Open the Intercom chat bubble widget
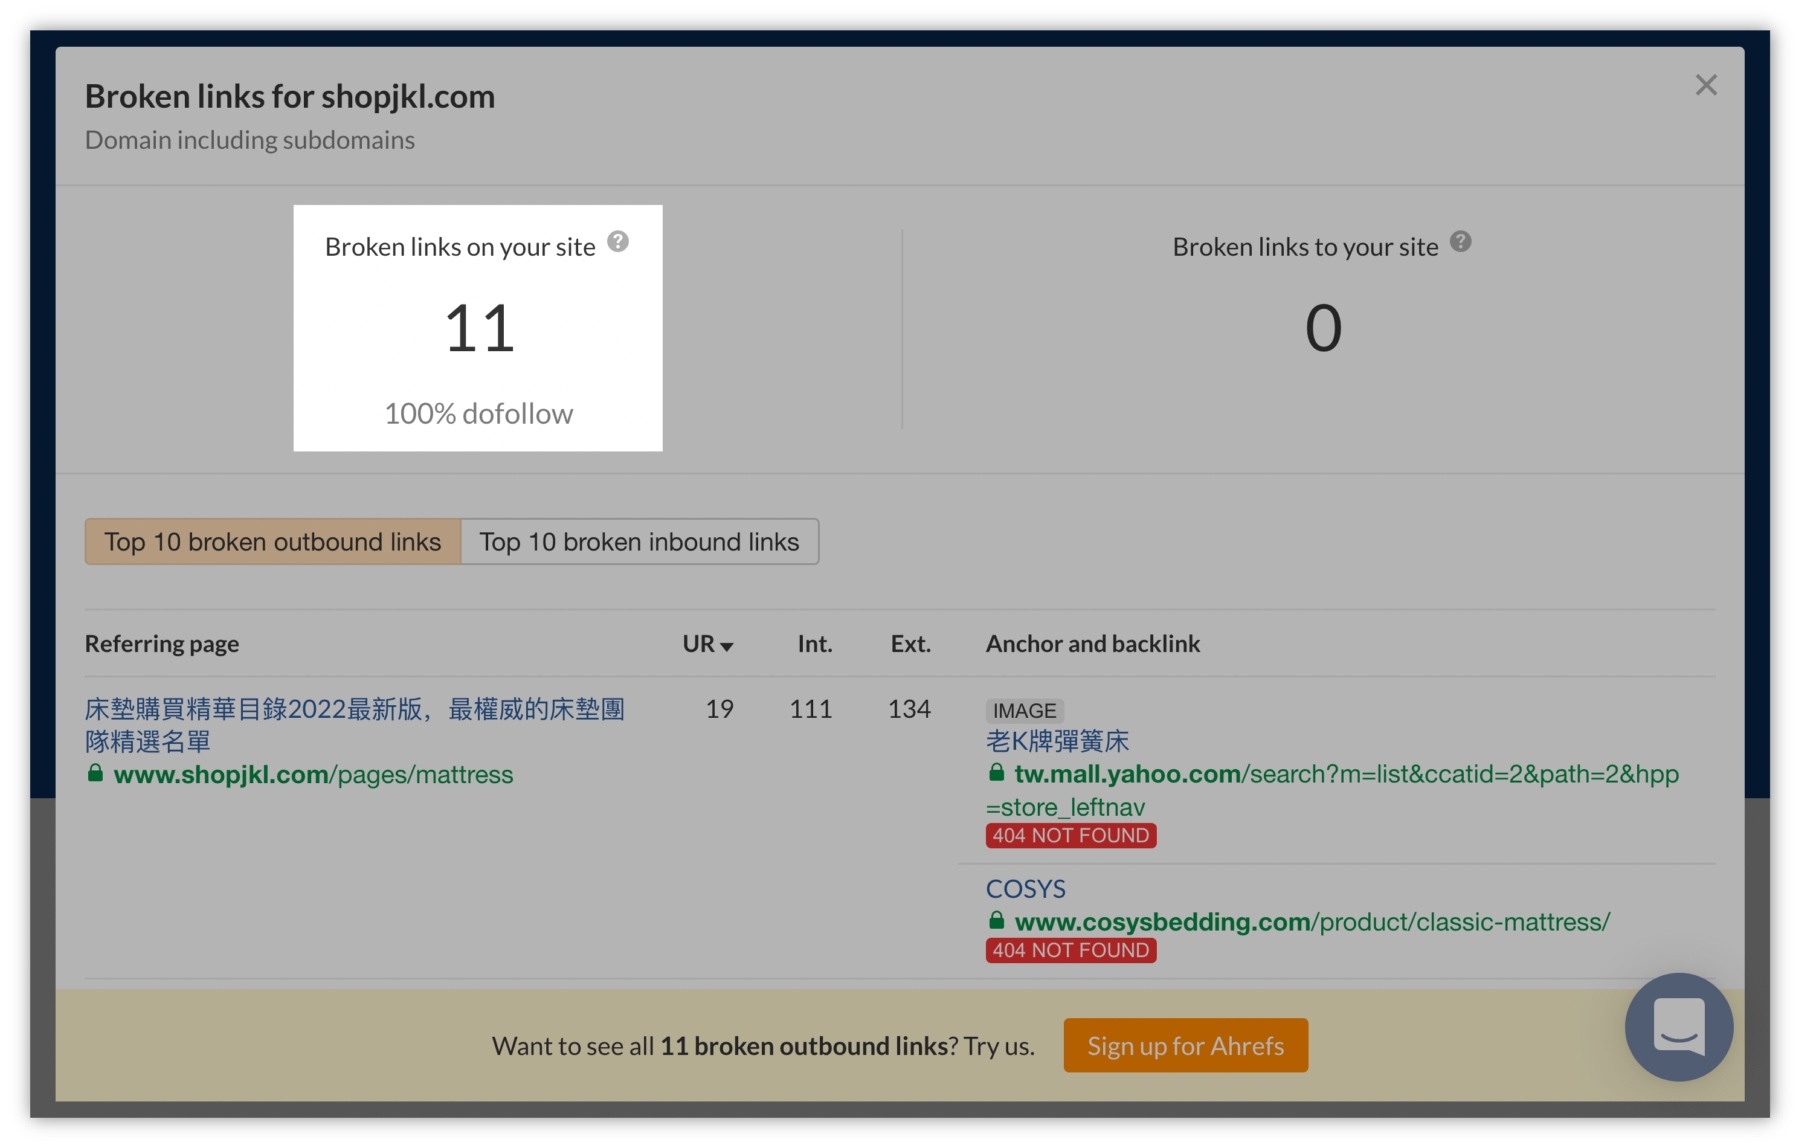 pos(1678,1026)
